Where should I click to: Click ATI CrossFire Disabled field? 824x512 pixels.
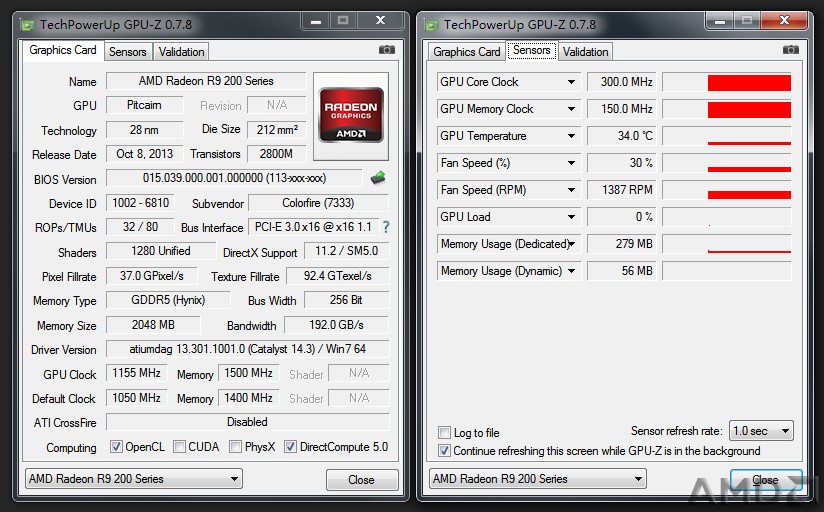[x=248, y=422]
